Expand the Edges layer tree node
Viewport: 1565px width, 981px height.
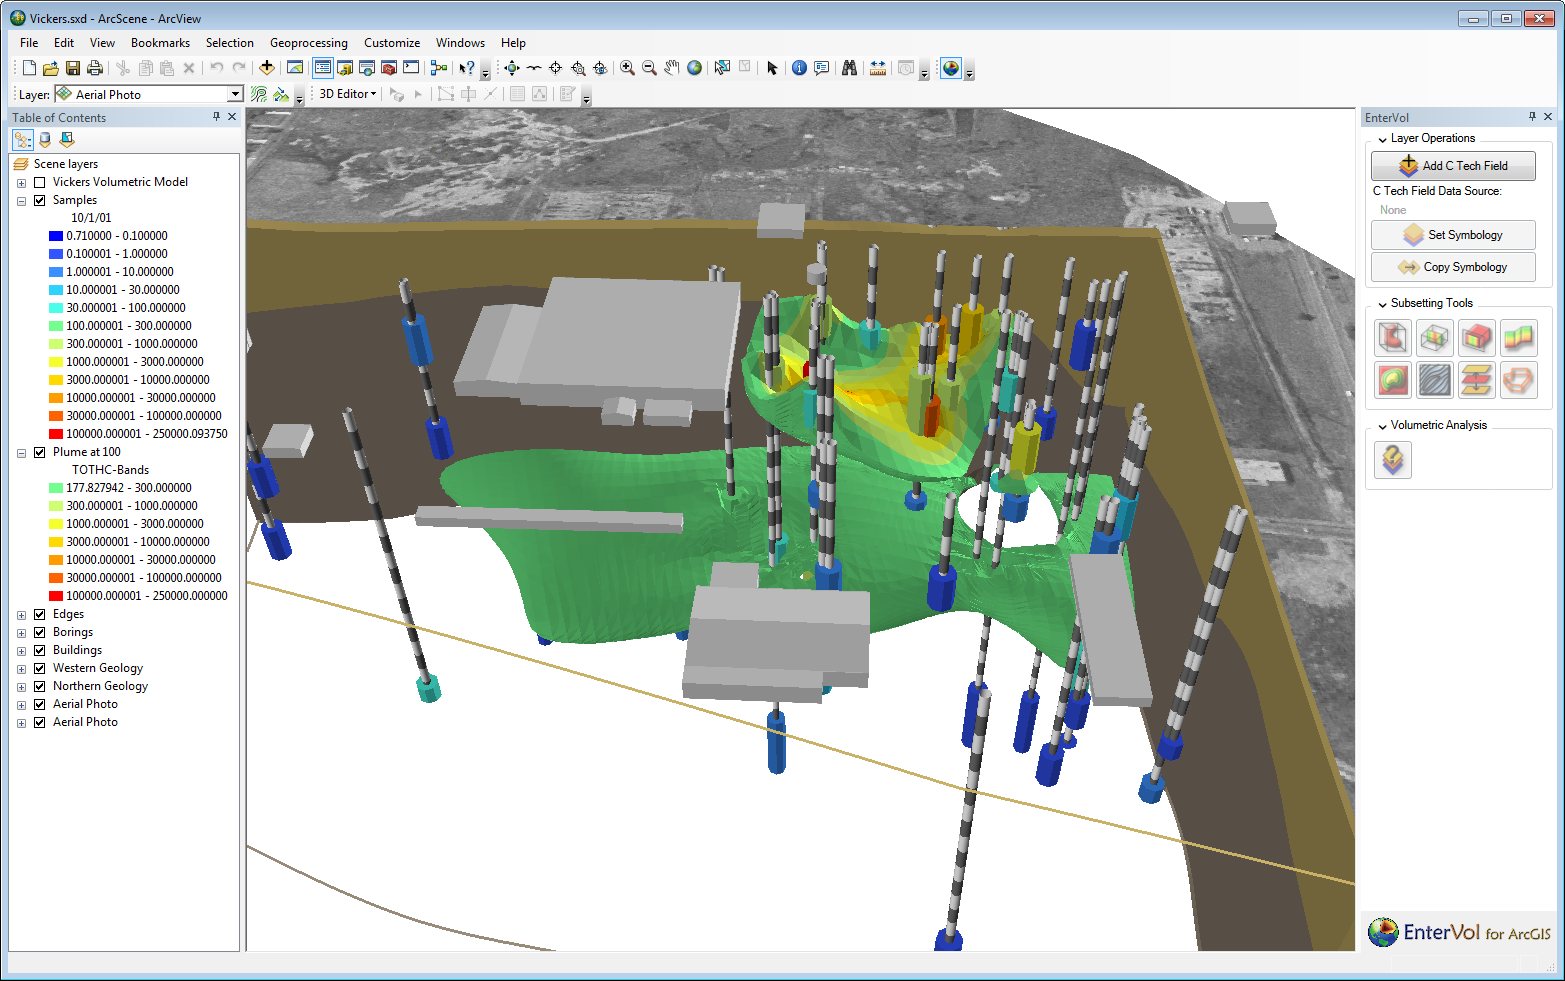[21, 615]
